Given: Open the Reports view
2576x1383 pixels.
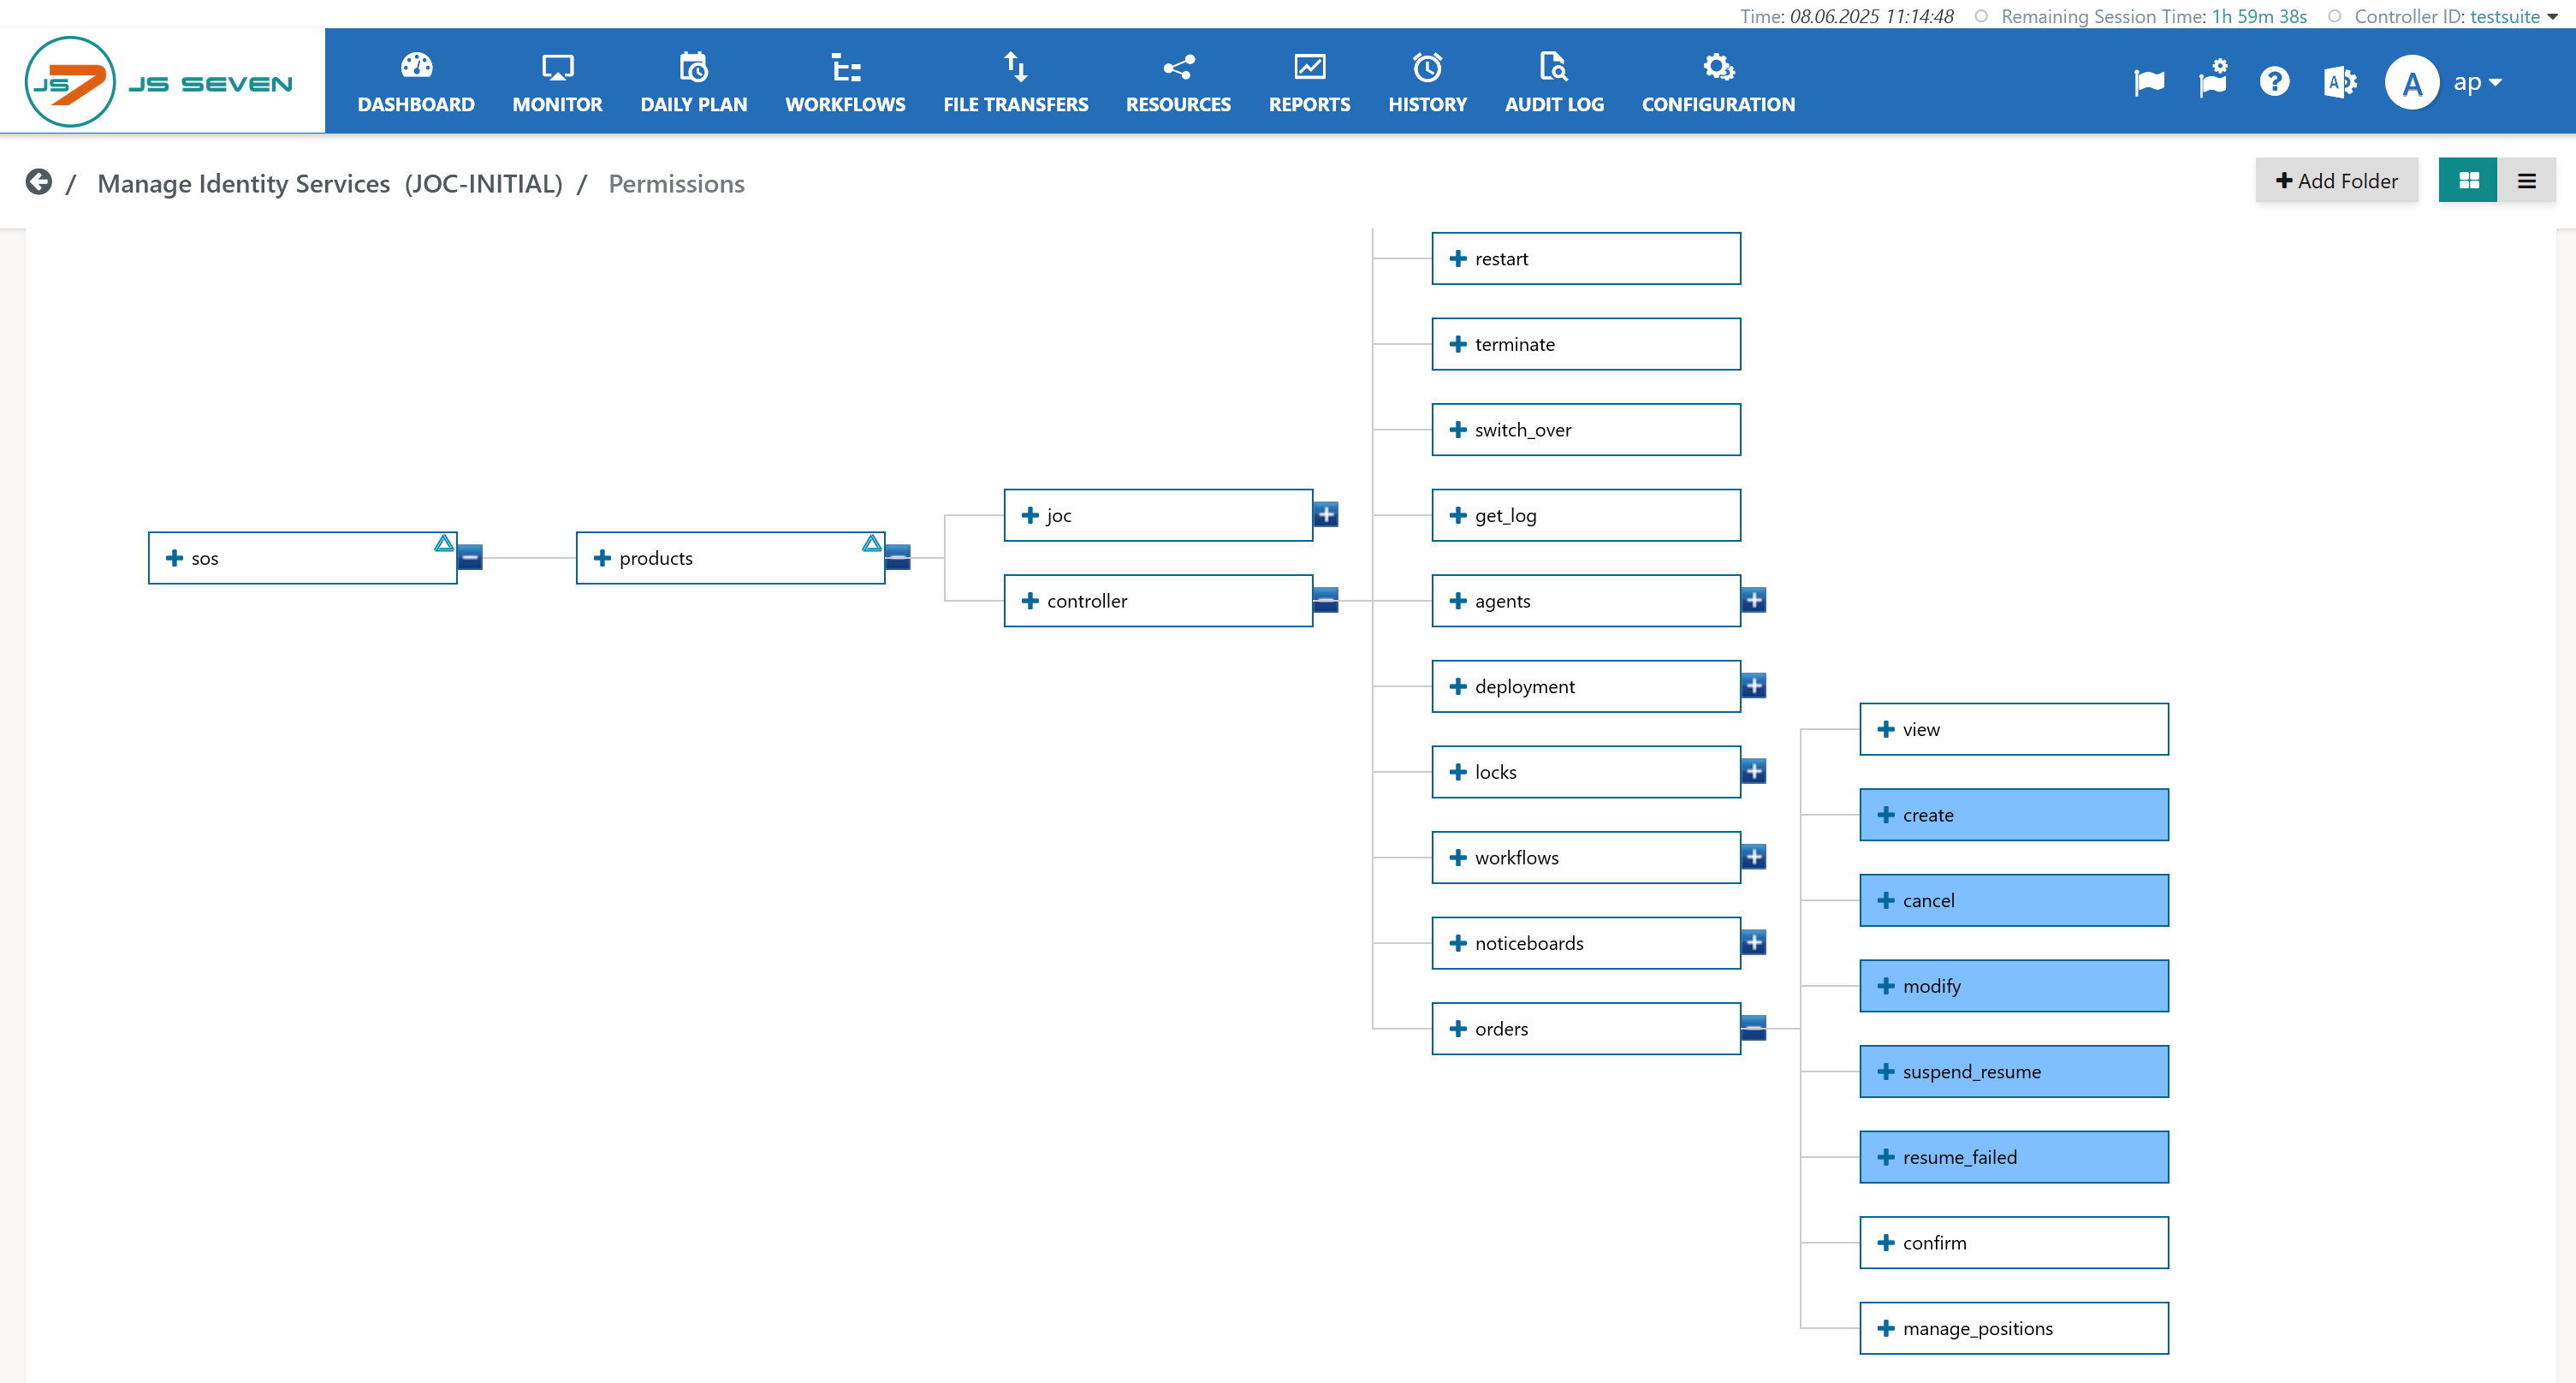Looking at the screenshot, I should tap(1309, 82).
